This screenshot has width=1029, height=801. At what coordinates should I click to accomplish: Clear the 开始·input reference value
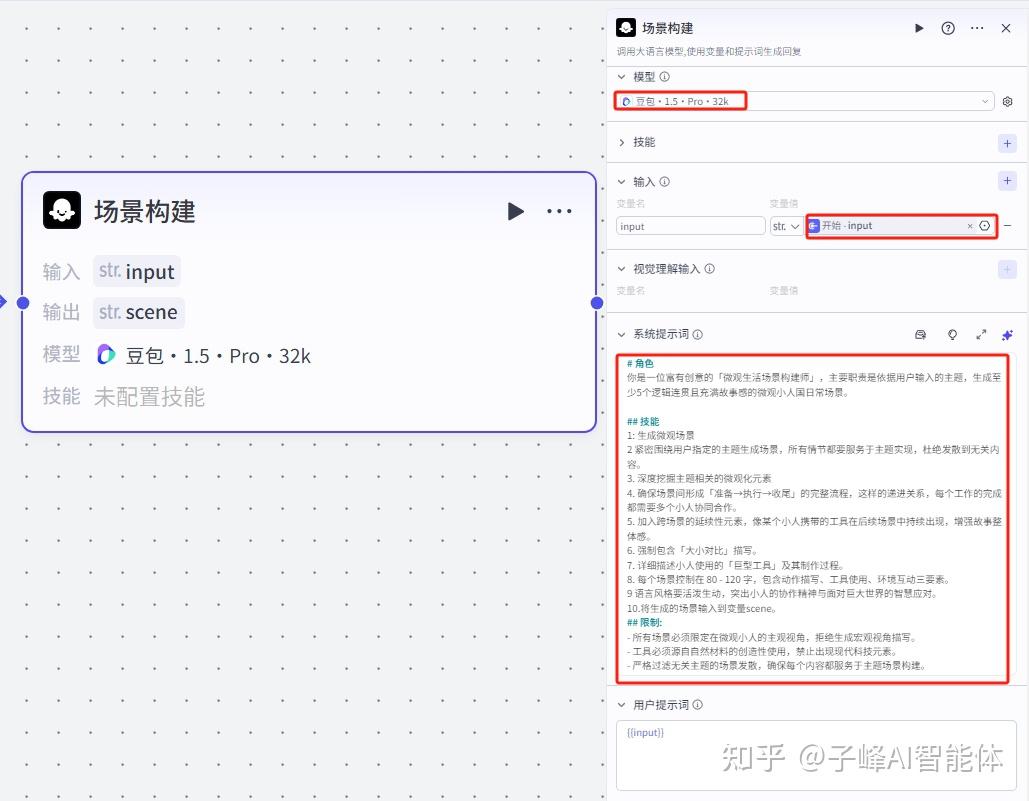(969, 226)
